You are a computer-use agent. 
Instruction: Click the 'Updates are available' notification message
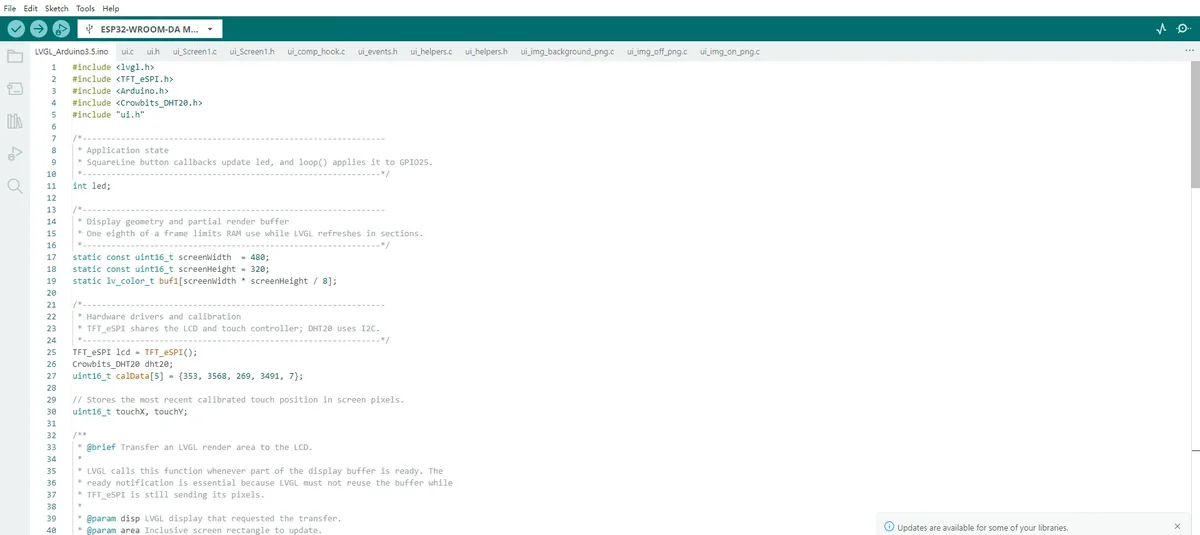tap(983, 527)
